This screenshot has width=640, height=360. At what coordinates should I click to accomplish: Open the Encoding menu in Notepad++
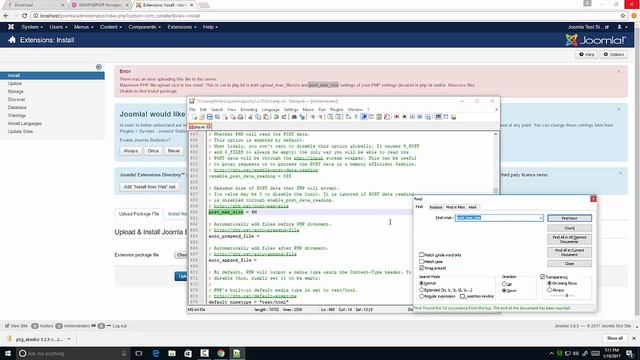click(249, 109)
